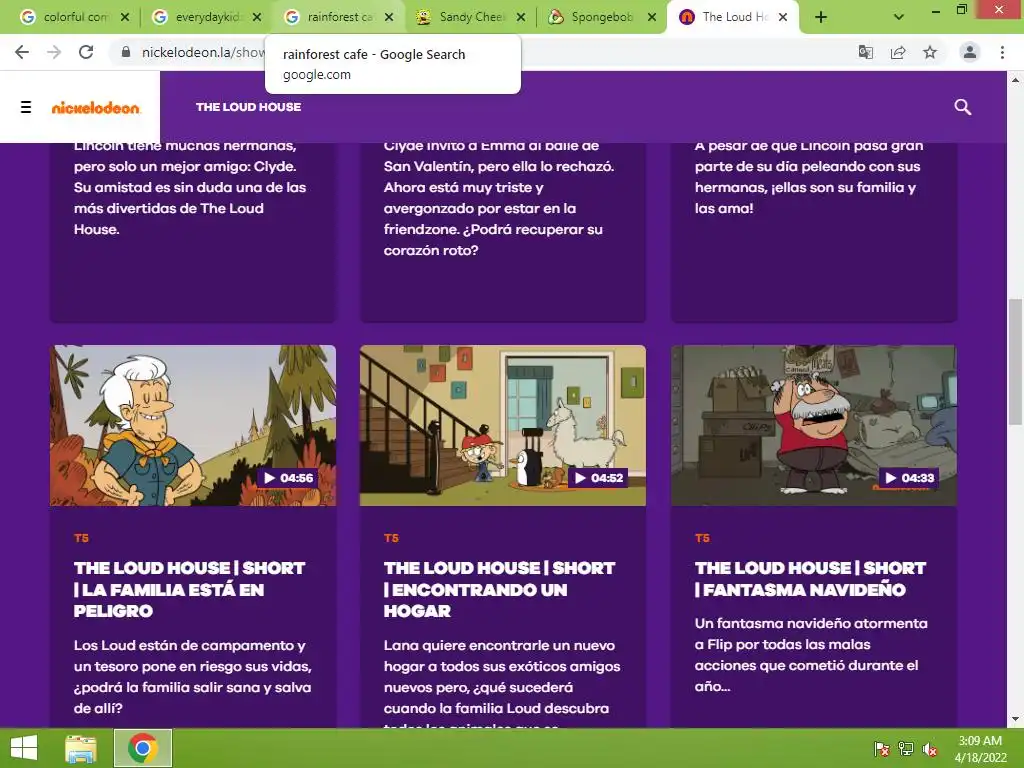
Task: Click the scrollbar up arrow
Action: pos(1015,80)
